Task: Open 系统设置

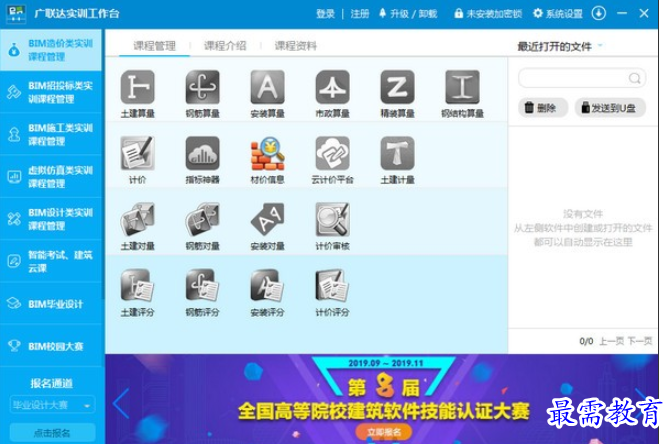Action: (x=558, y=14)
